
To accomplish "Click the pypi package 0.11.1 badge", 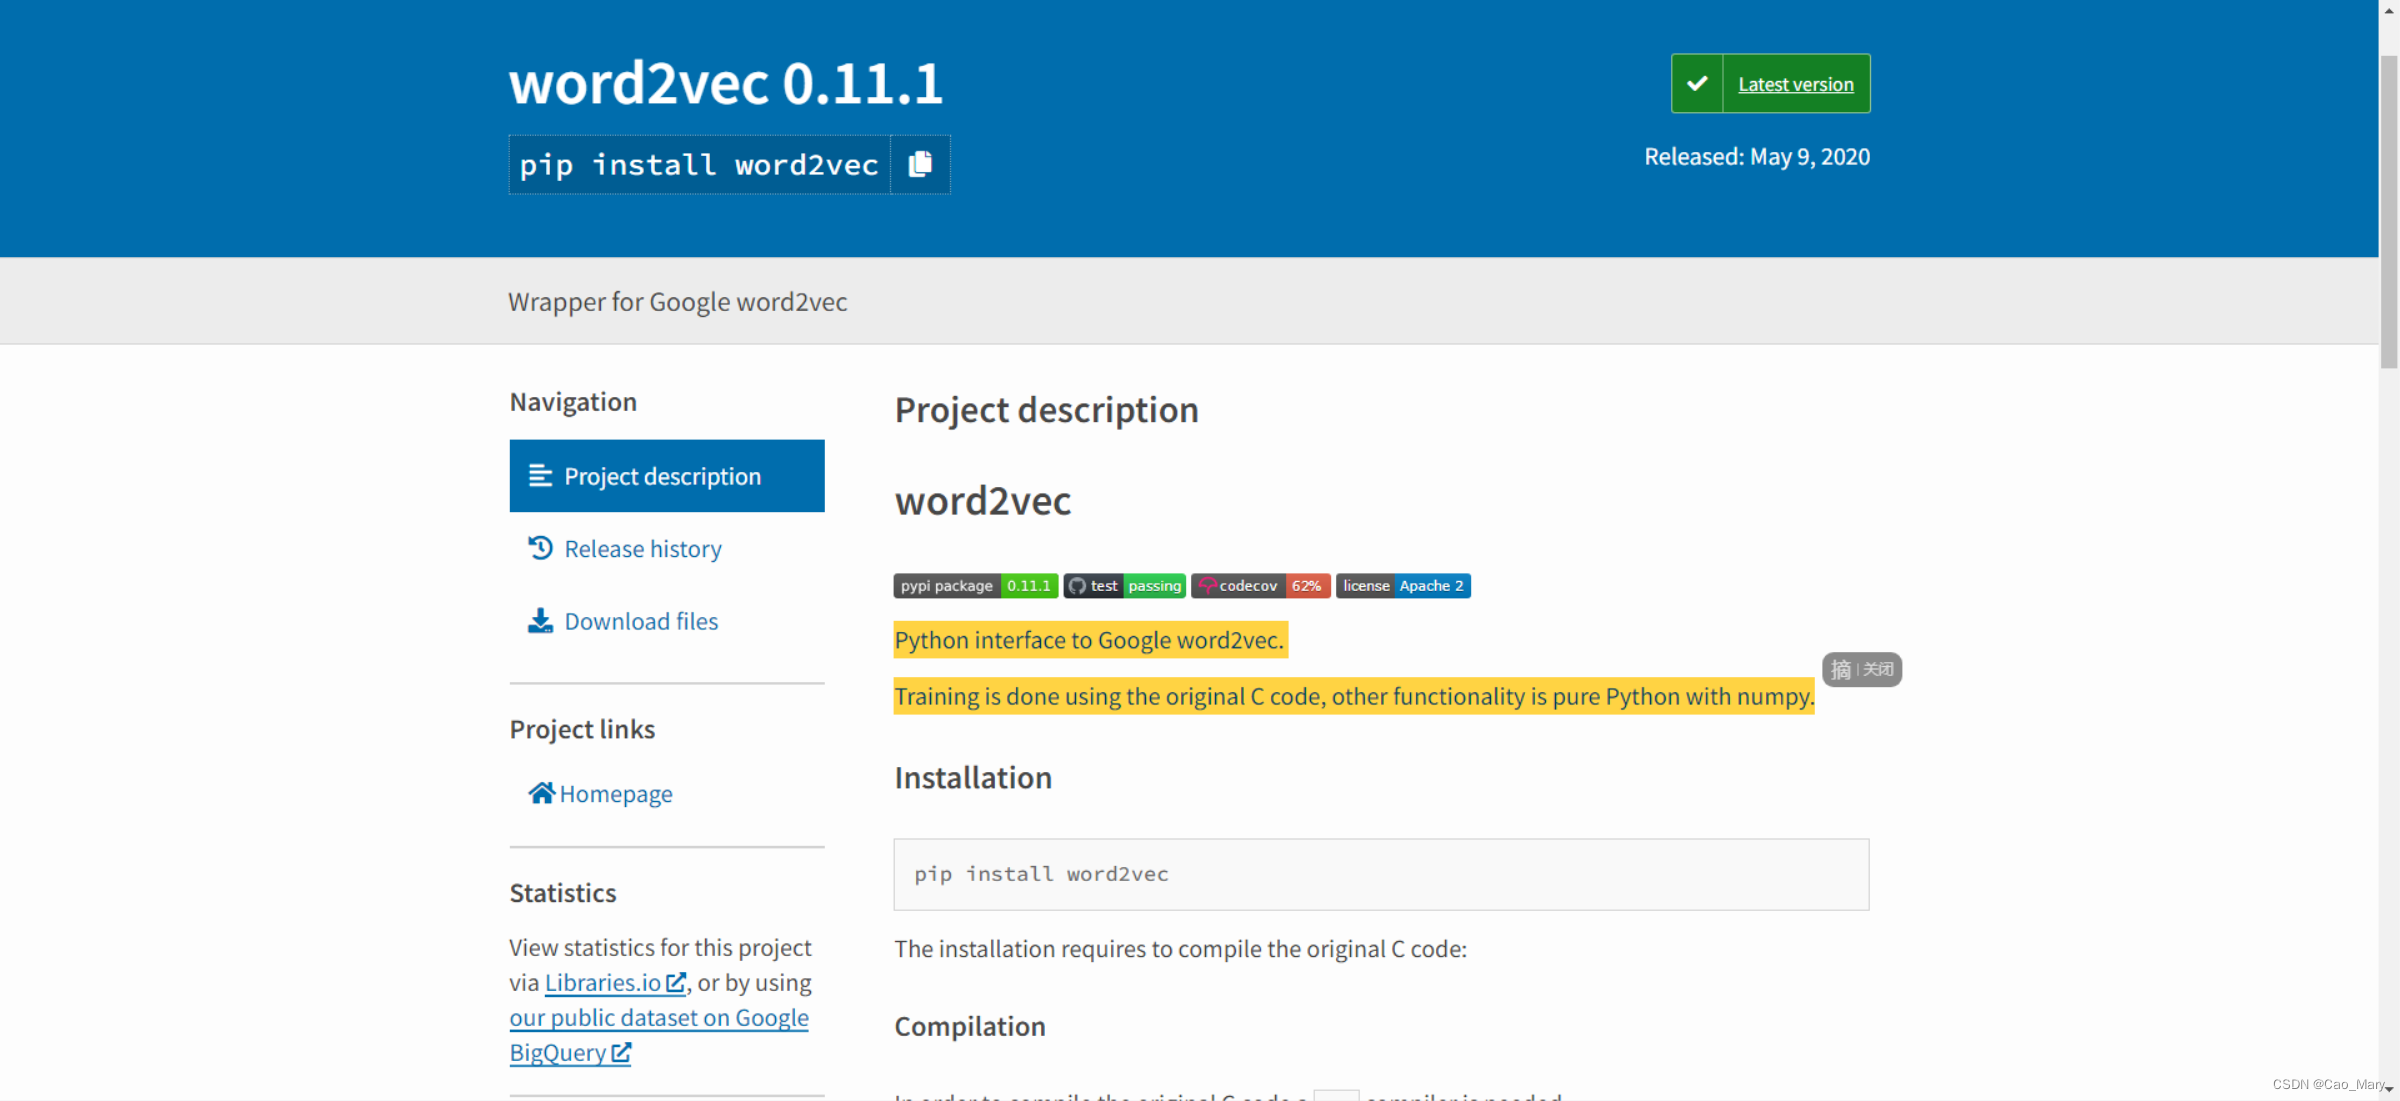I will click(975, 586).
